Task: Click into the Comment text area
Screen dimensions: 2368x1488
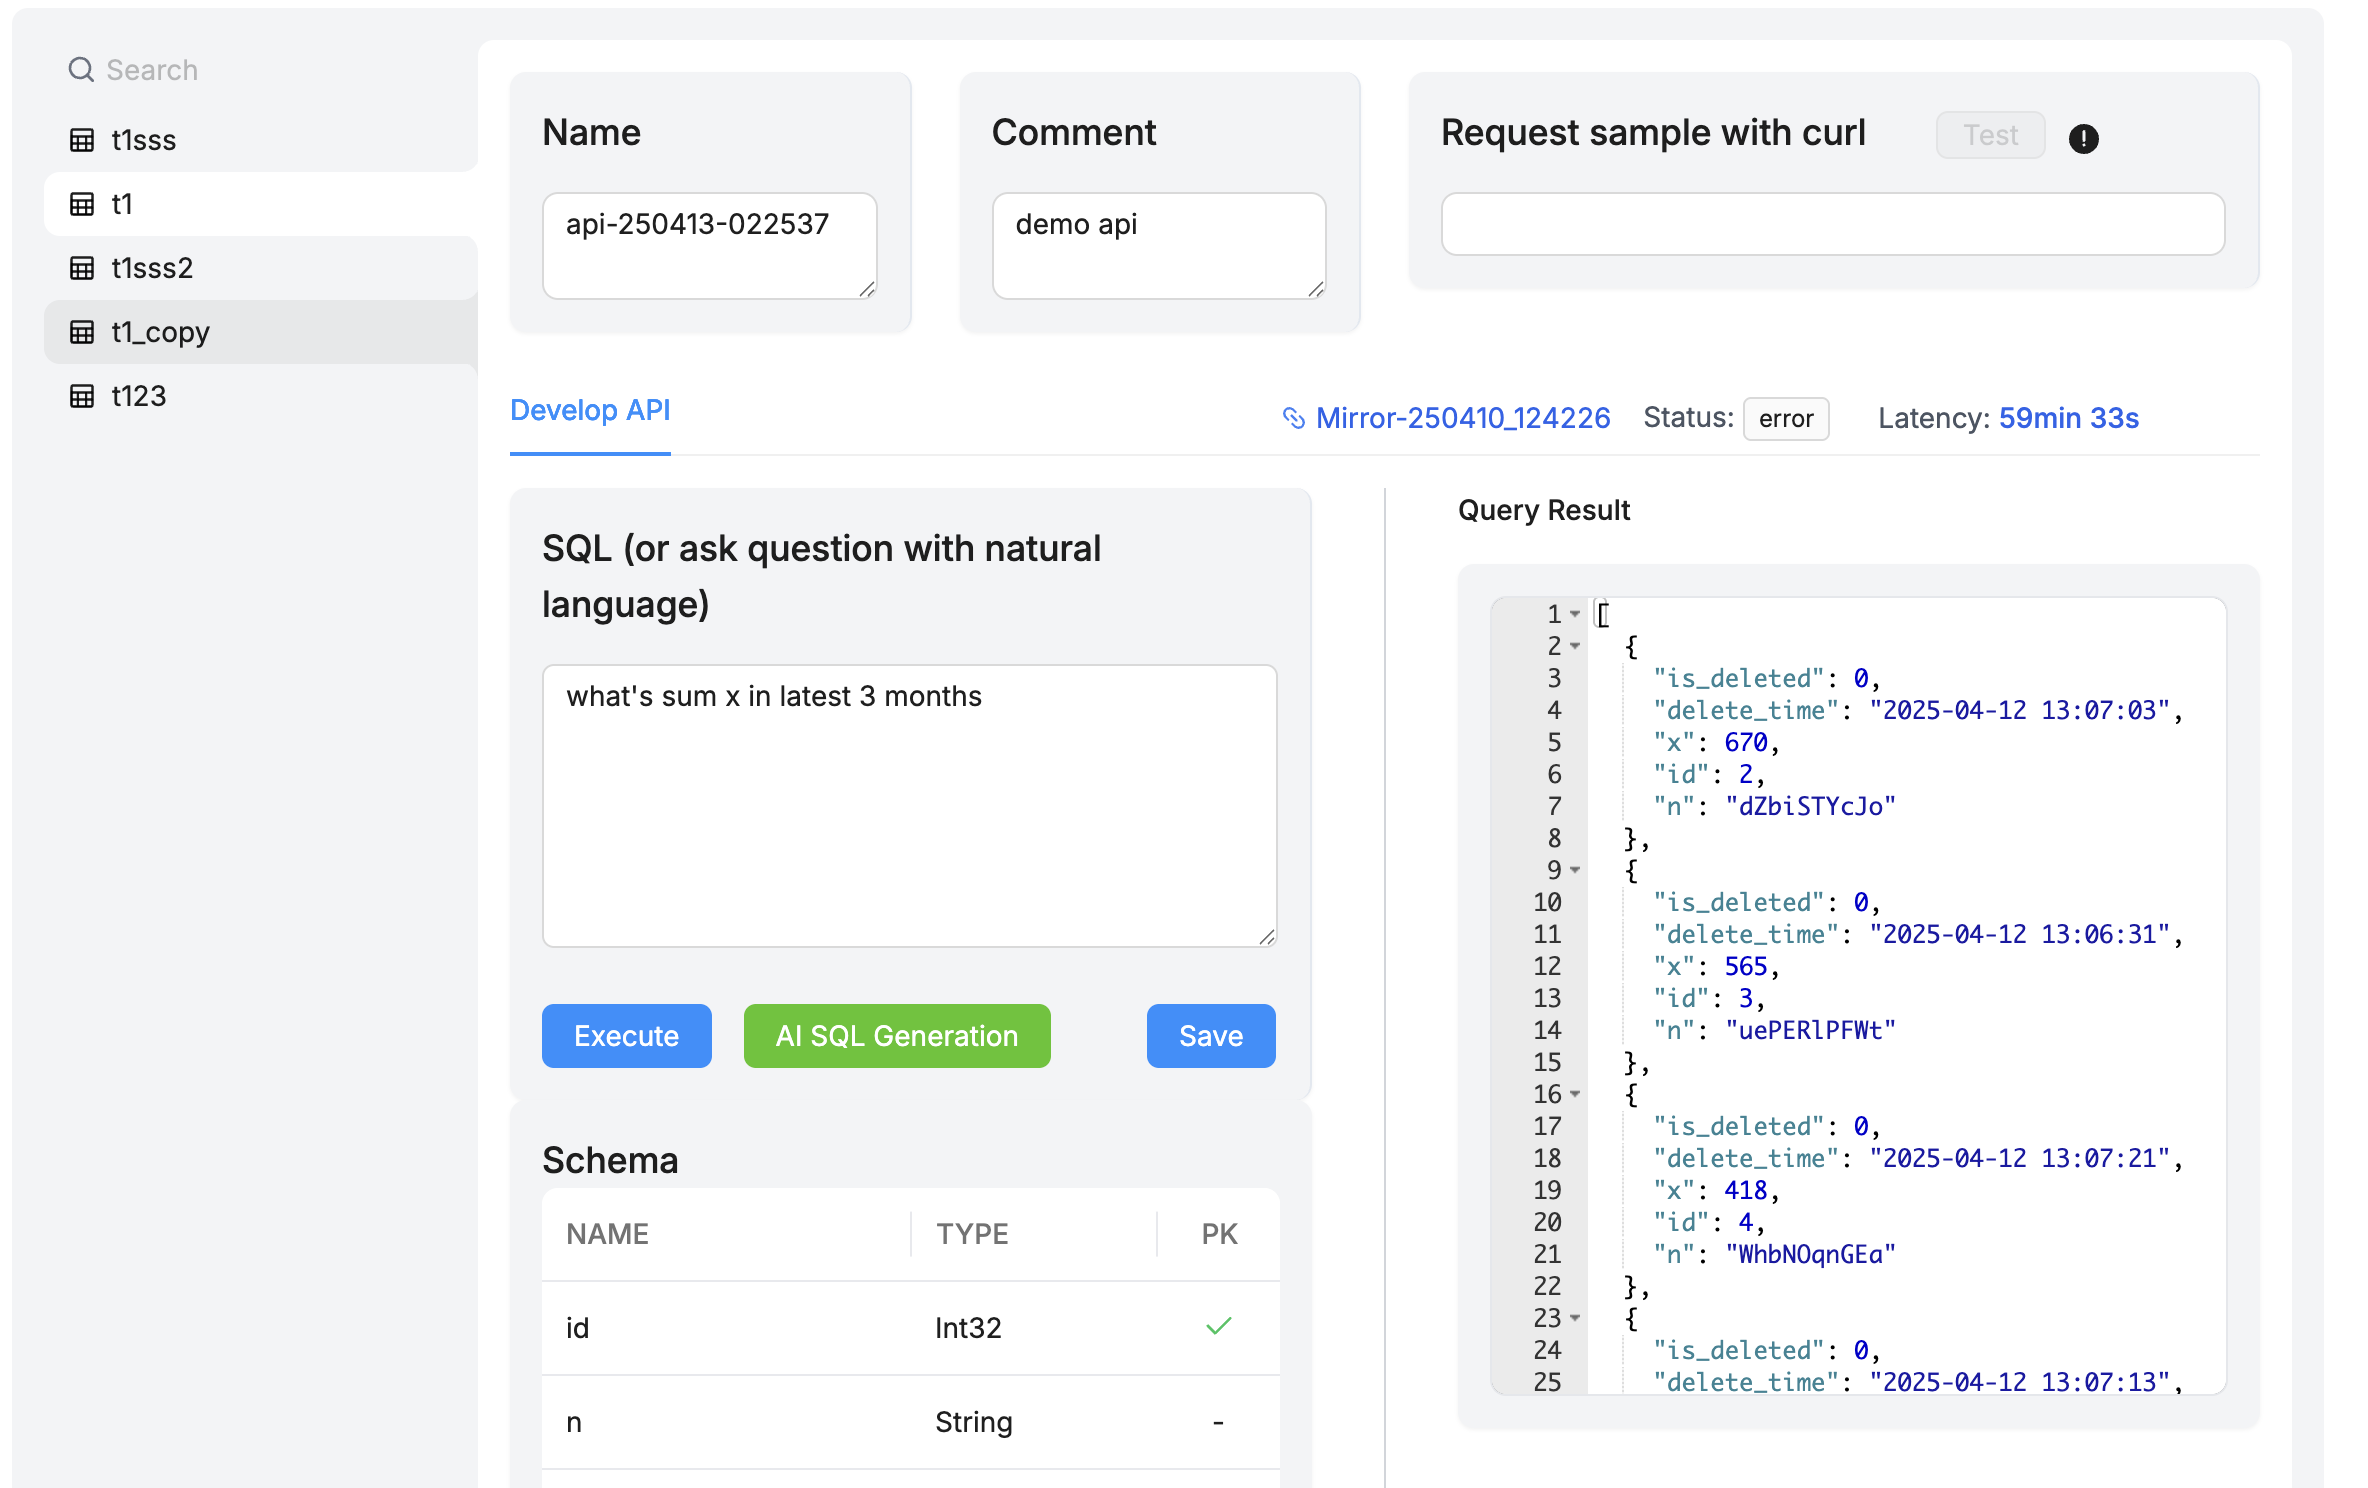Action: coord(1159,246)
